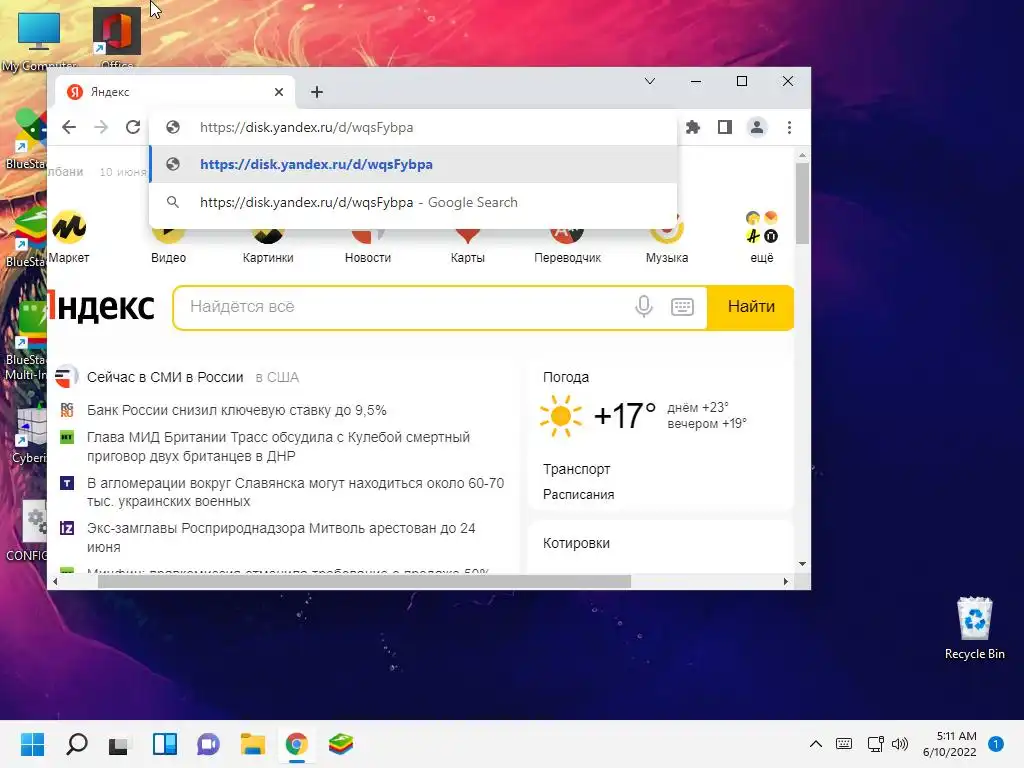Open the Переводчик service link

pyautogui.click(x=568, y=257)
